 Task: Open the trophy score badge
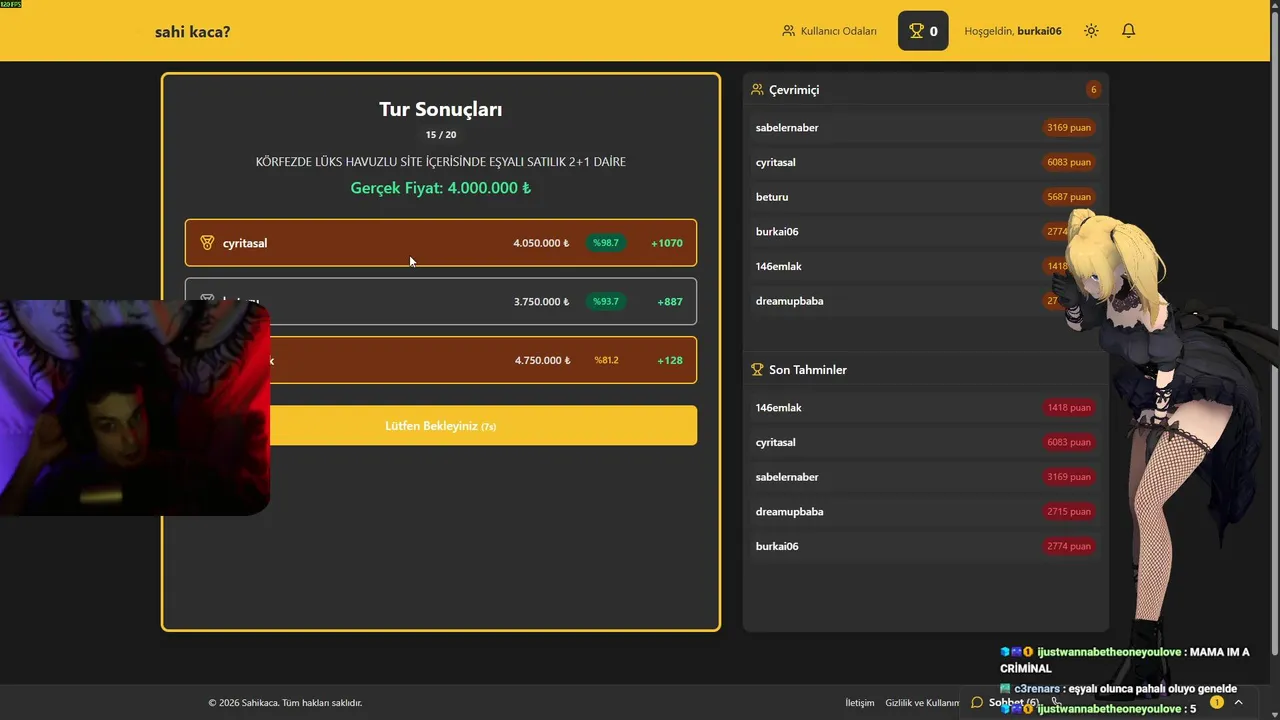[923, 31]
